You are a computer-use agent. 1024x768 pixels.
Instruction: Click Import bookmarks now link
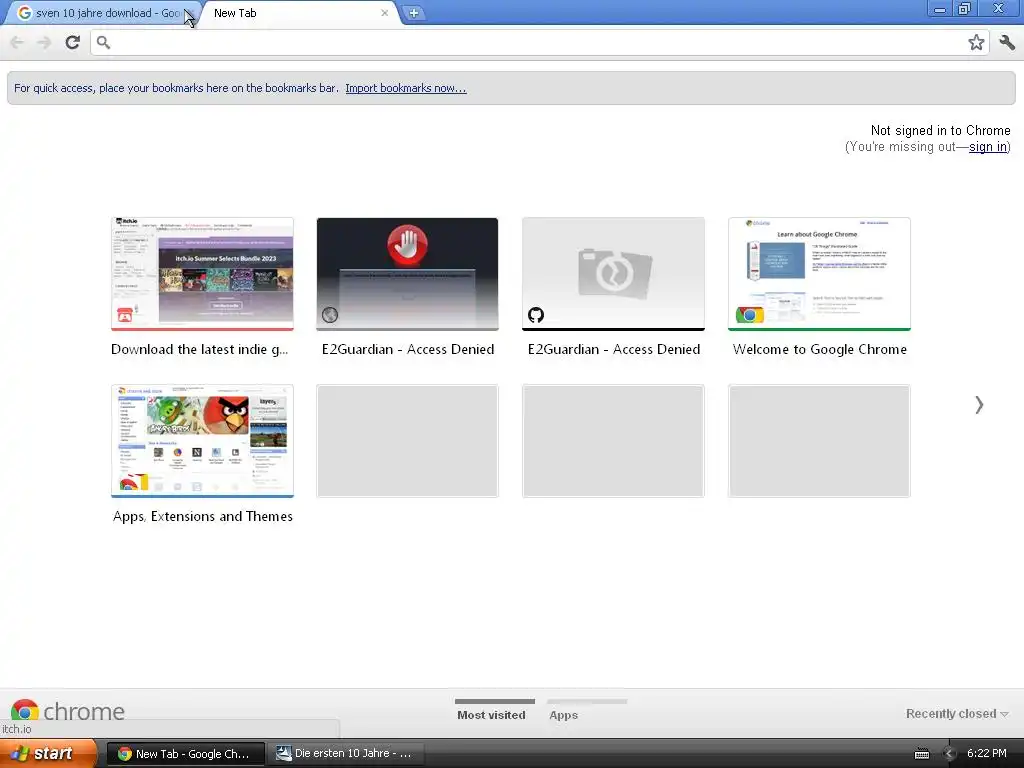(x=406, y=88)
